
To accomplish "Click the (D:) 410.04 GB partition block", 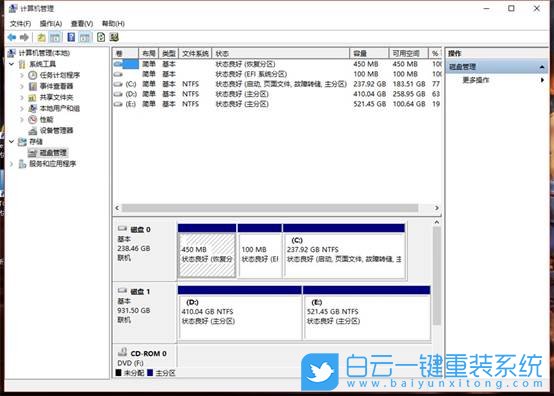I will (240, 313).
